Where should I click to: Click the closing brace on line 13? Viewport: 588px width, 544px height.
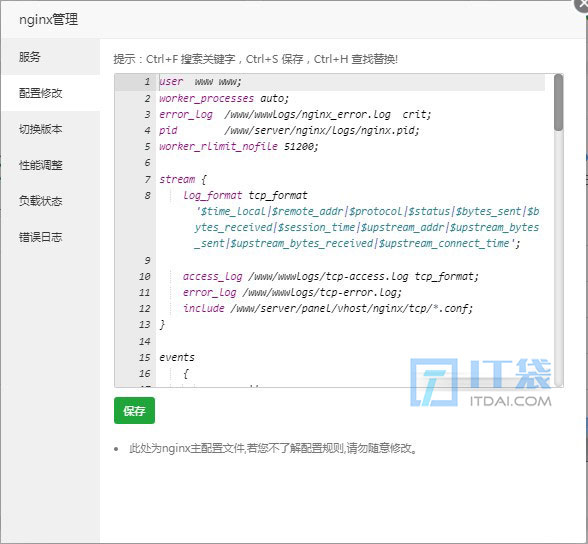(162, 325)
